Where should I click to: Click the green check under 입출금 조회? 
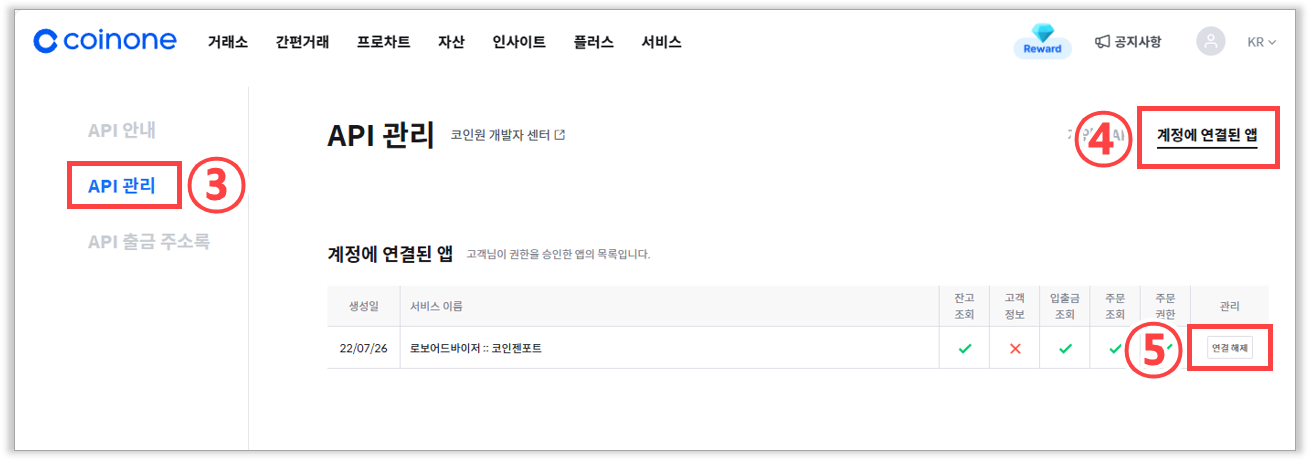[x=1065, y=349]
